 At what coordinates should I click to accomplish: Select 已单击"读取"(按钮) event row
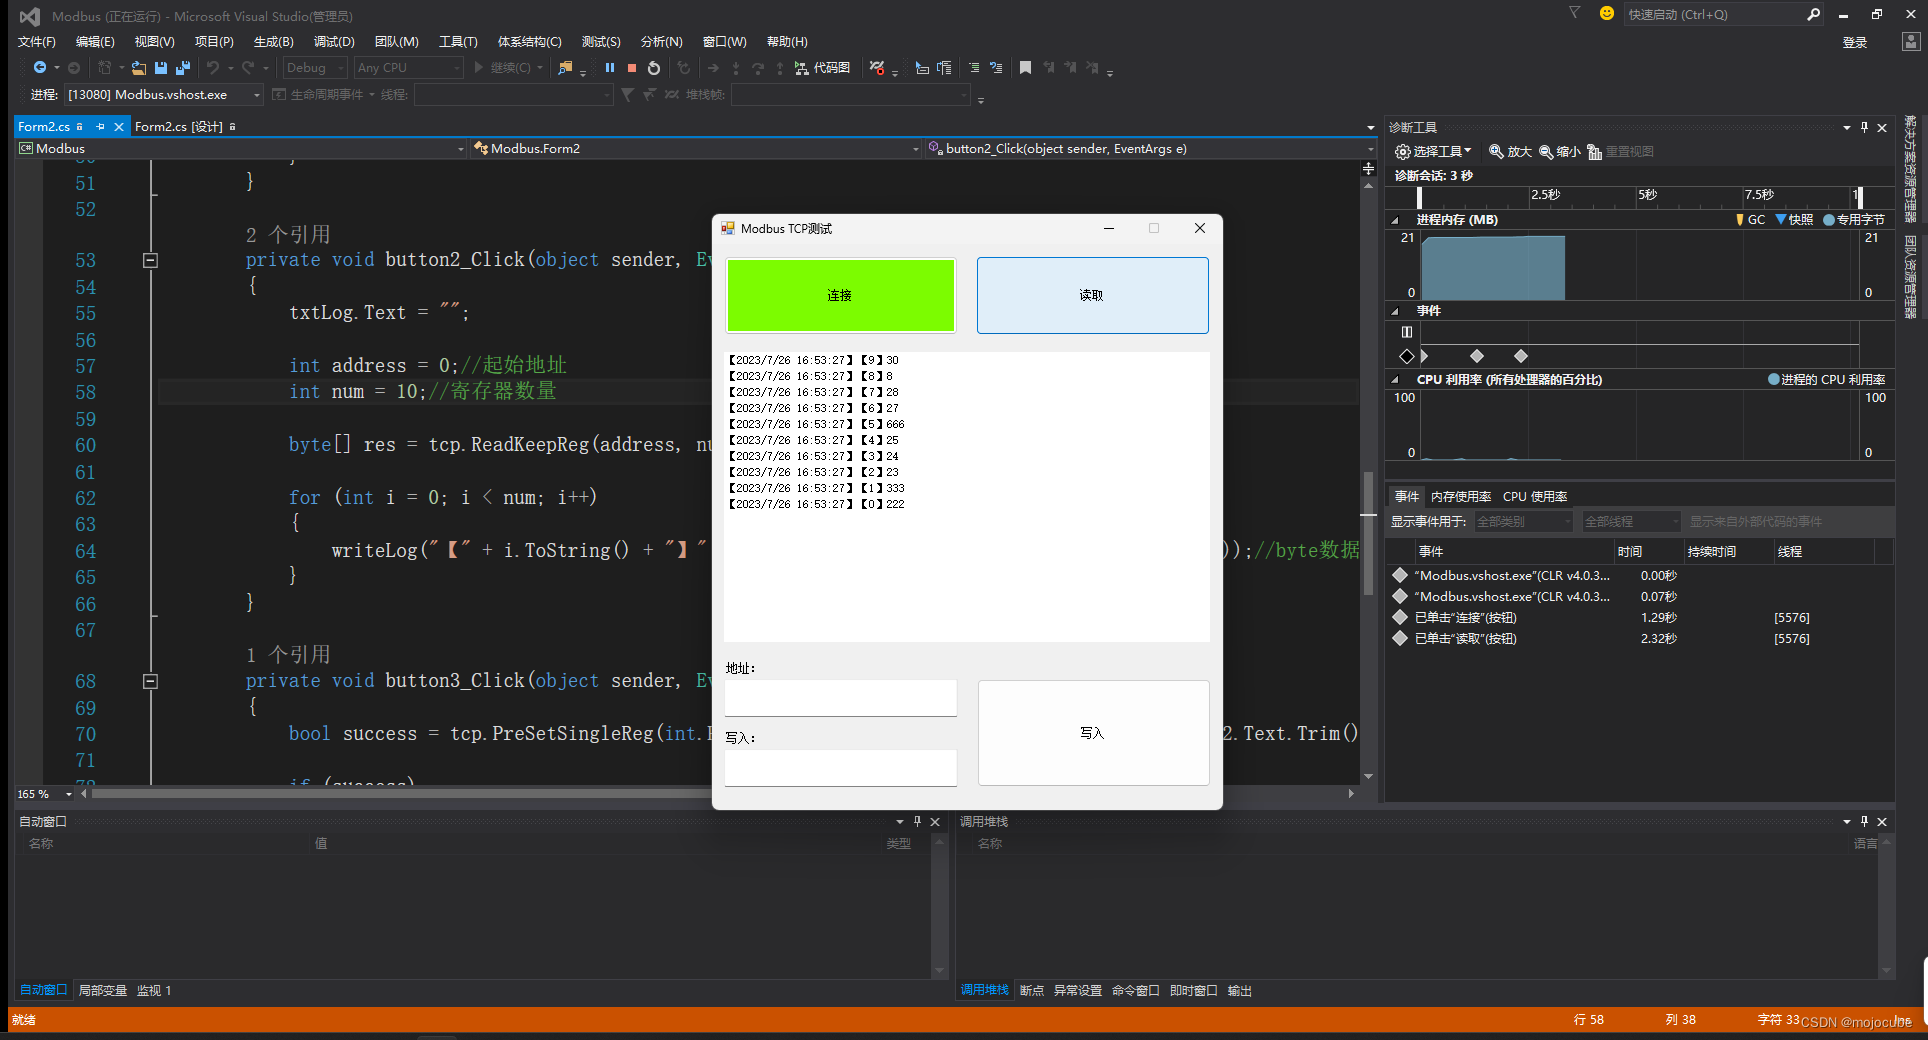pyautogui.click(x=1640, y=639)
